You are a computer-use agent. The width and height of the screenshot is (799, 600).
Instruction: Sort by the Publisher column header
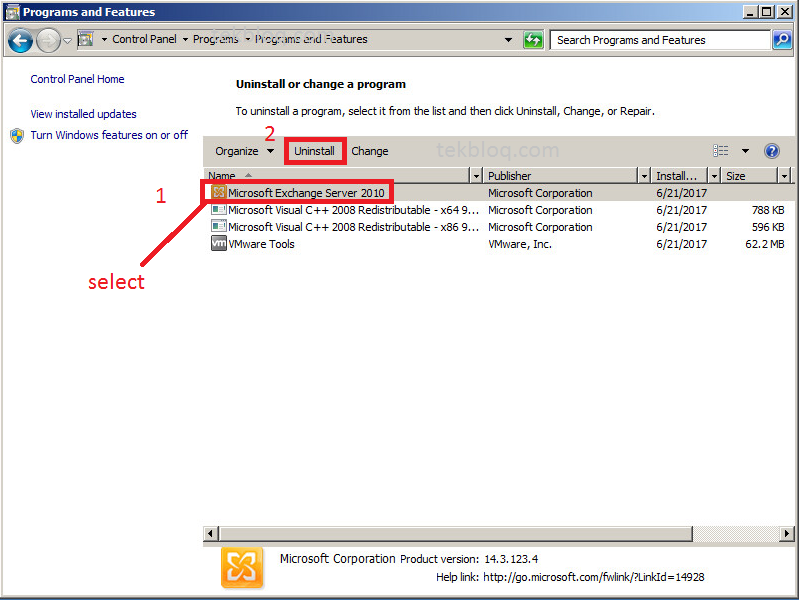click(x=561, y=176)
